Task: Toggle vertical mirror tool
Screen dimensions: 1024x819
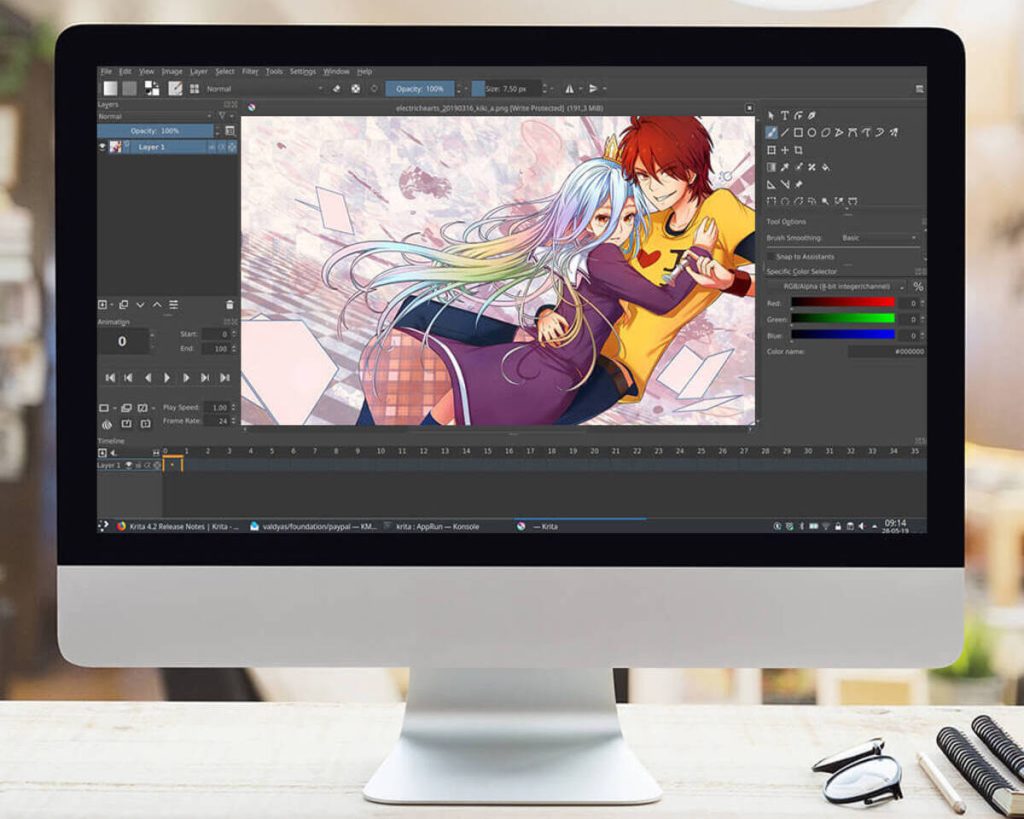Action: coord(593,88)
